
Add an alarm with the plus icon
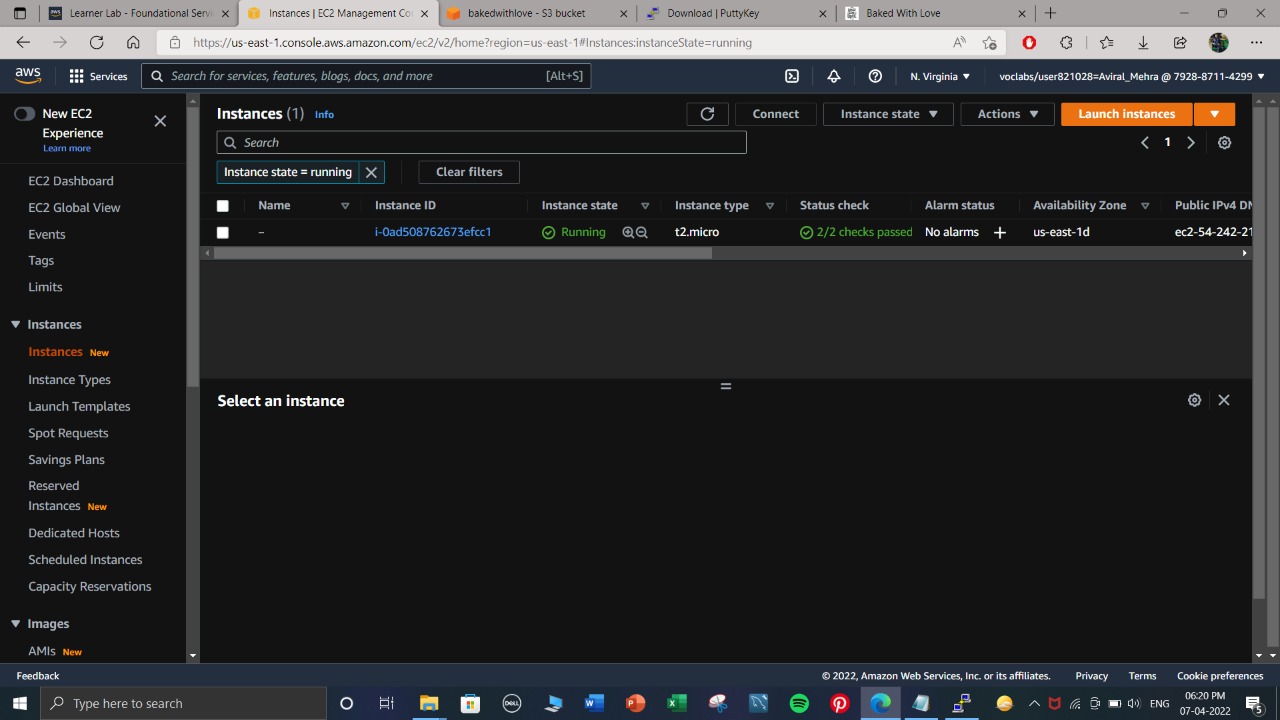pos(999,232)
